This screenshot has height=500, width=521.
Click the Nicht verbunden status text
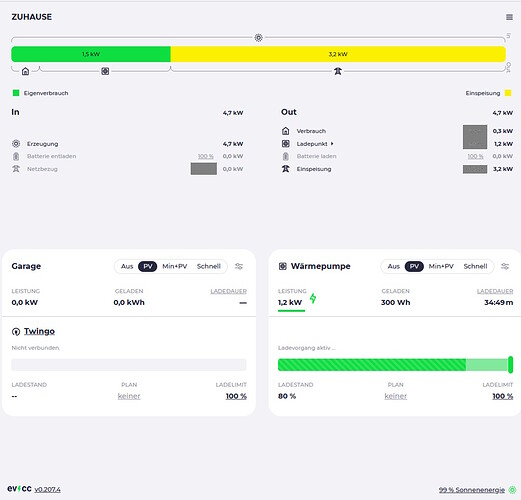pyautogui.click(x=36, y=348)
